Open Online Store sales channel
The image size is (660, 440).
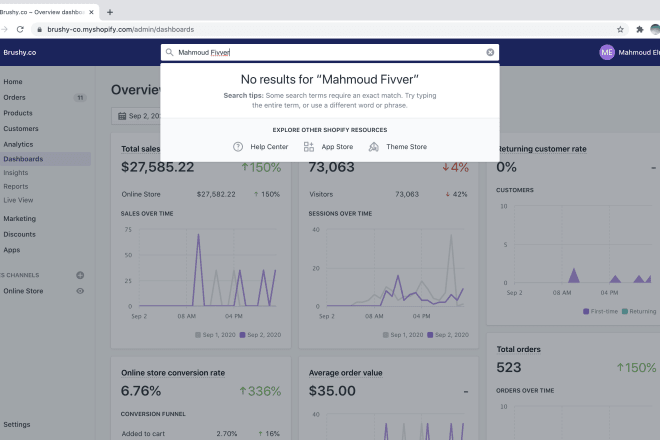click(x=24, y=291)
